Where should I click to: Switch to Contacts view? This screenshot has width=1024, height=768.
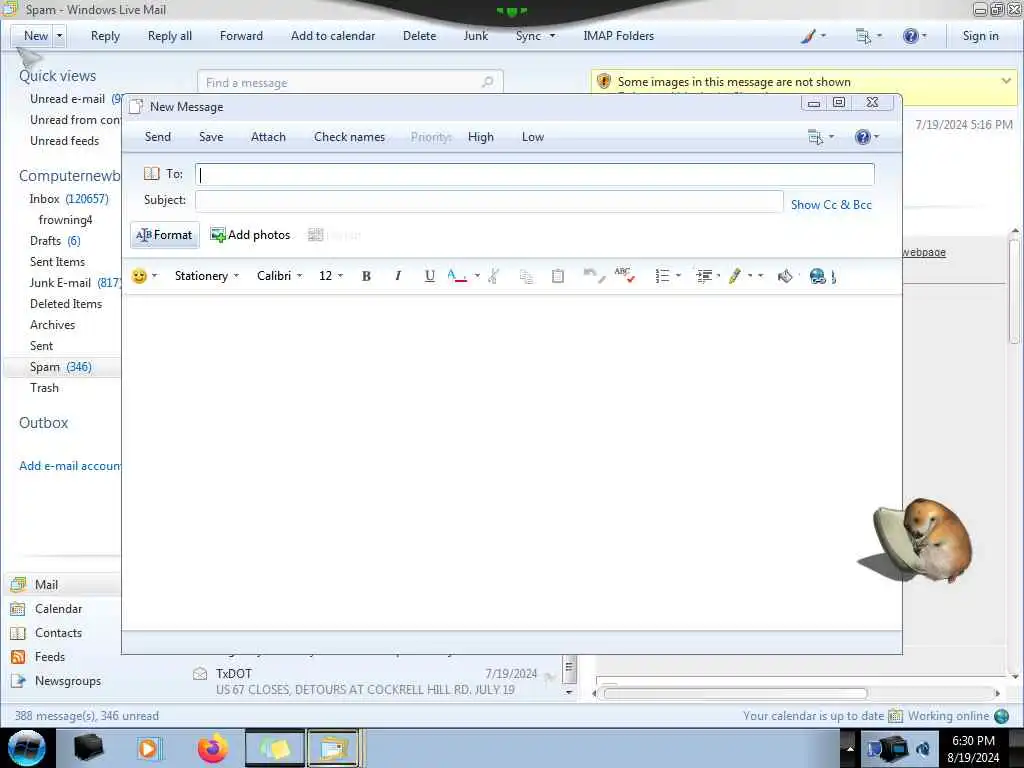point(58,633)
